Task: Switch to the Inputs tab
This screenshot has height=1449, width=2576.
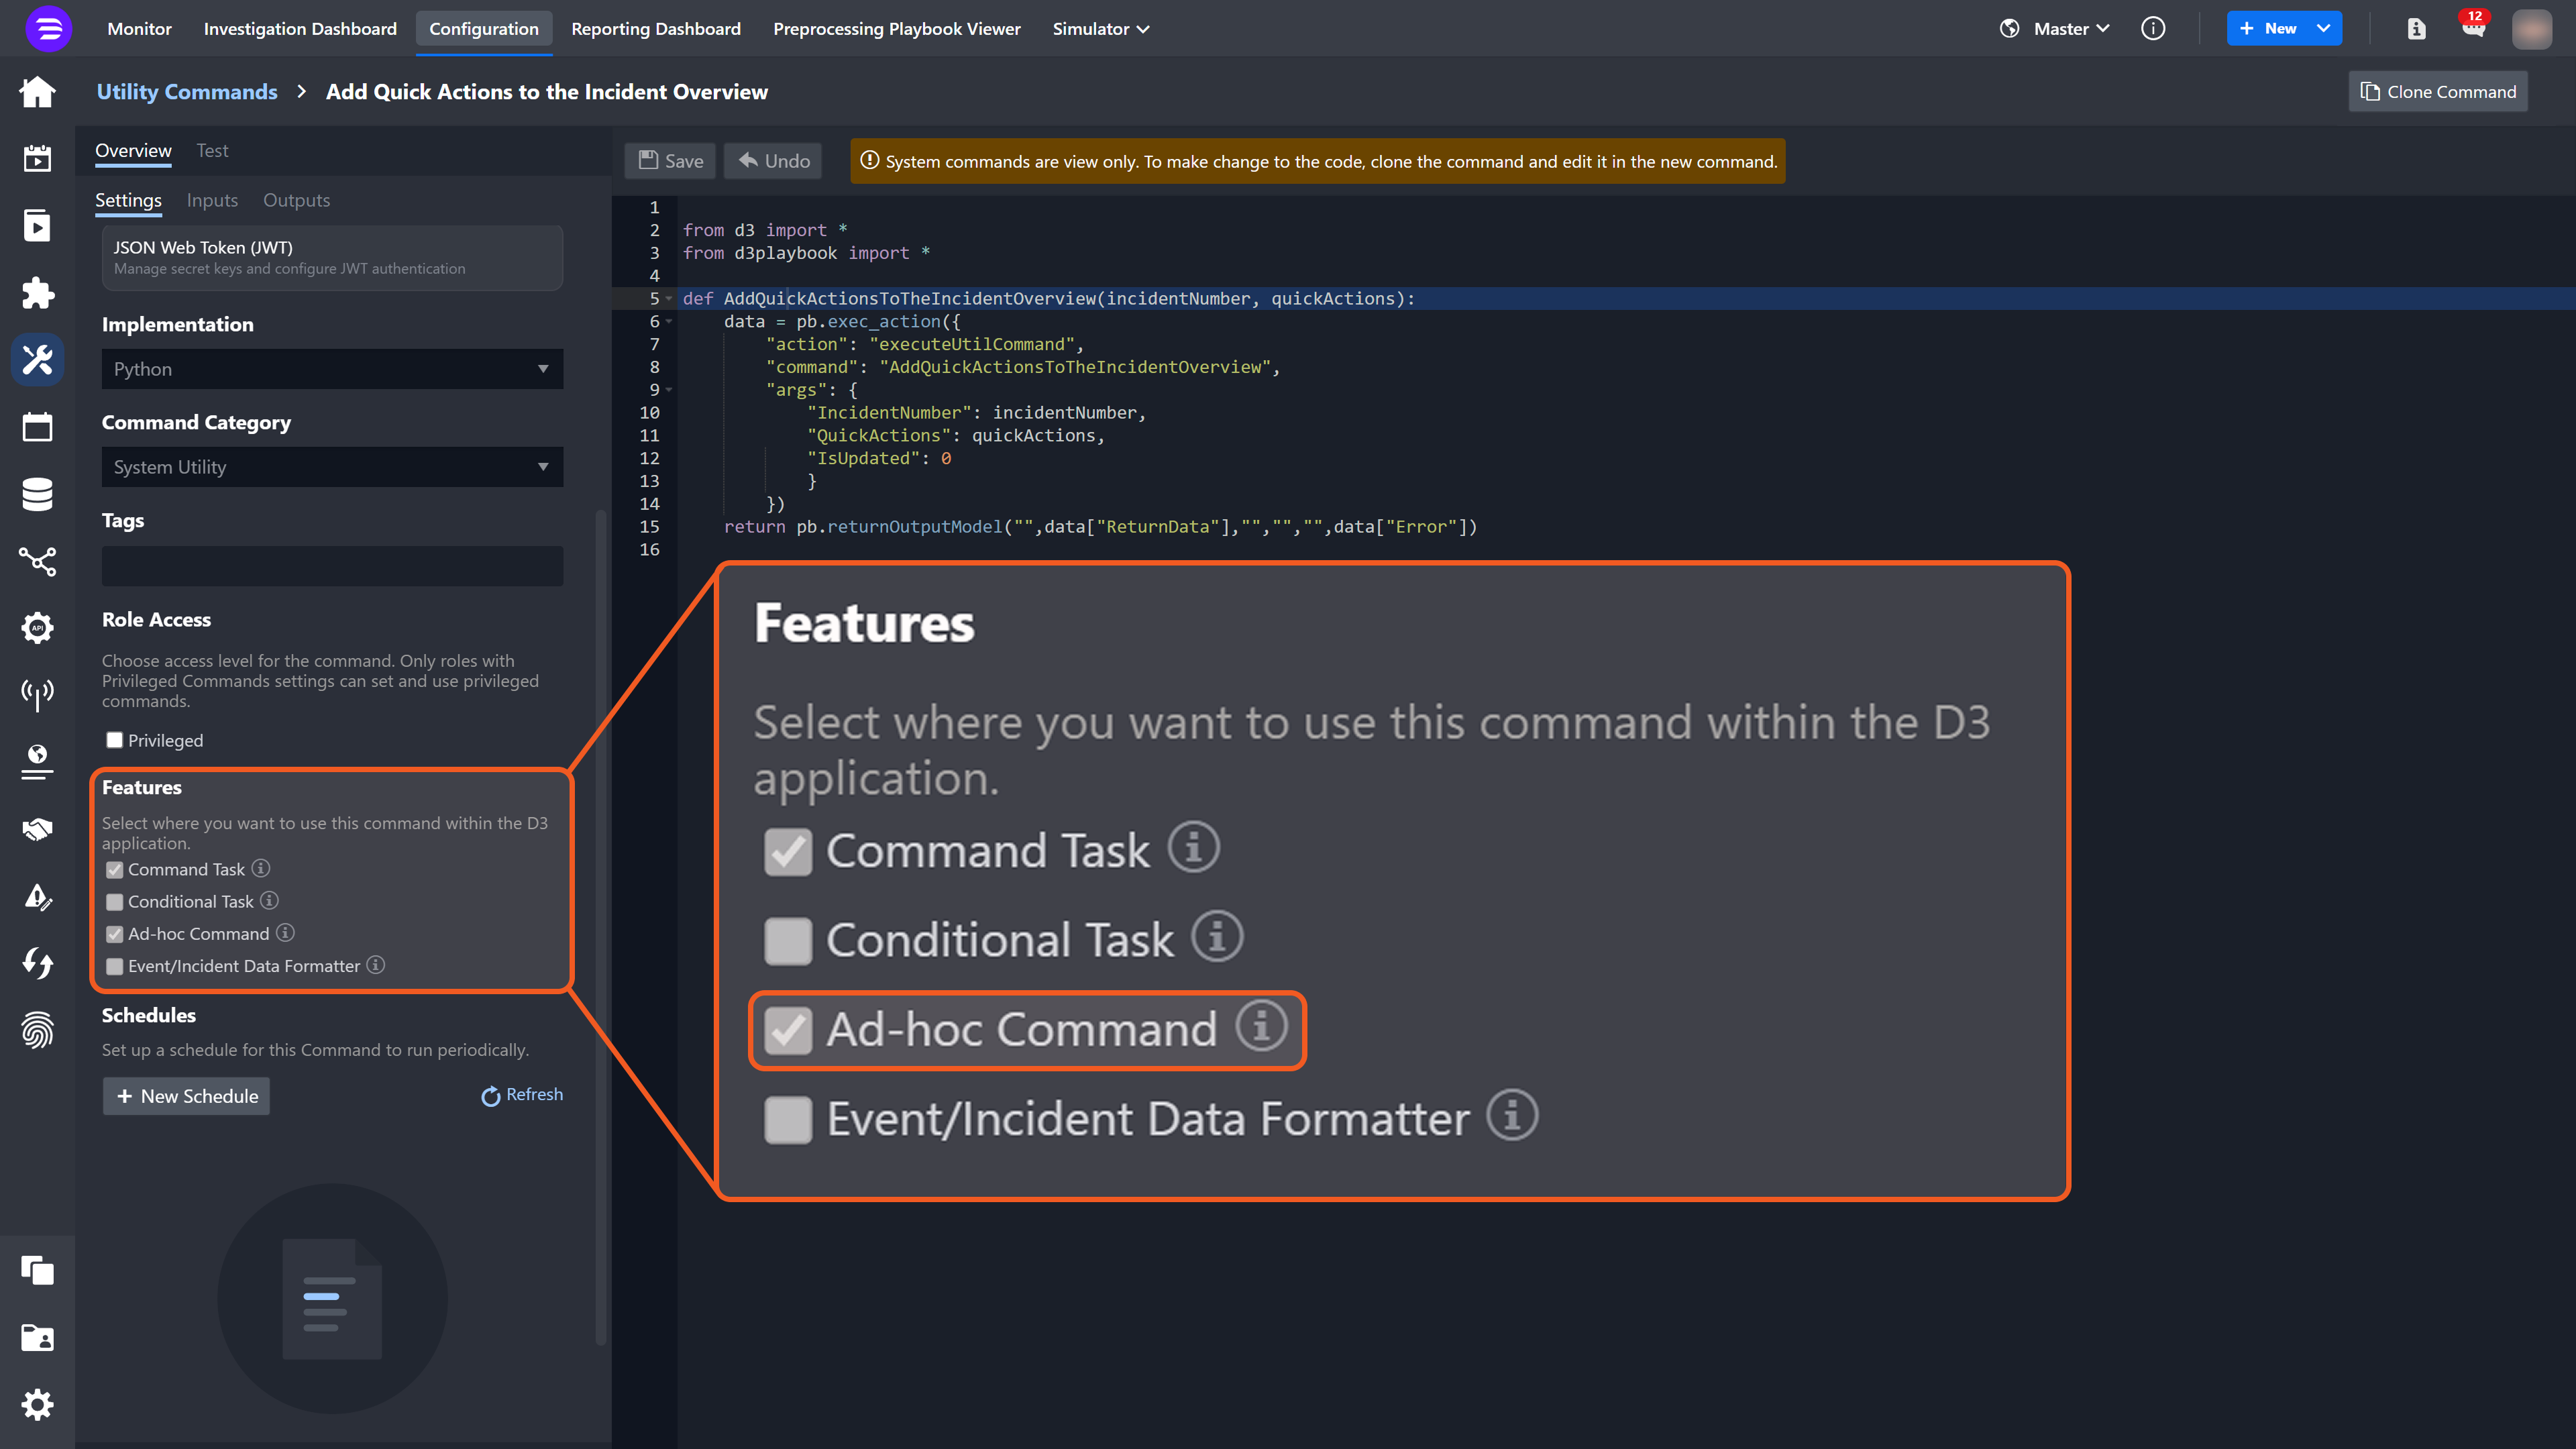Action: (x=212, y=200)
